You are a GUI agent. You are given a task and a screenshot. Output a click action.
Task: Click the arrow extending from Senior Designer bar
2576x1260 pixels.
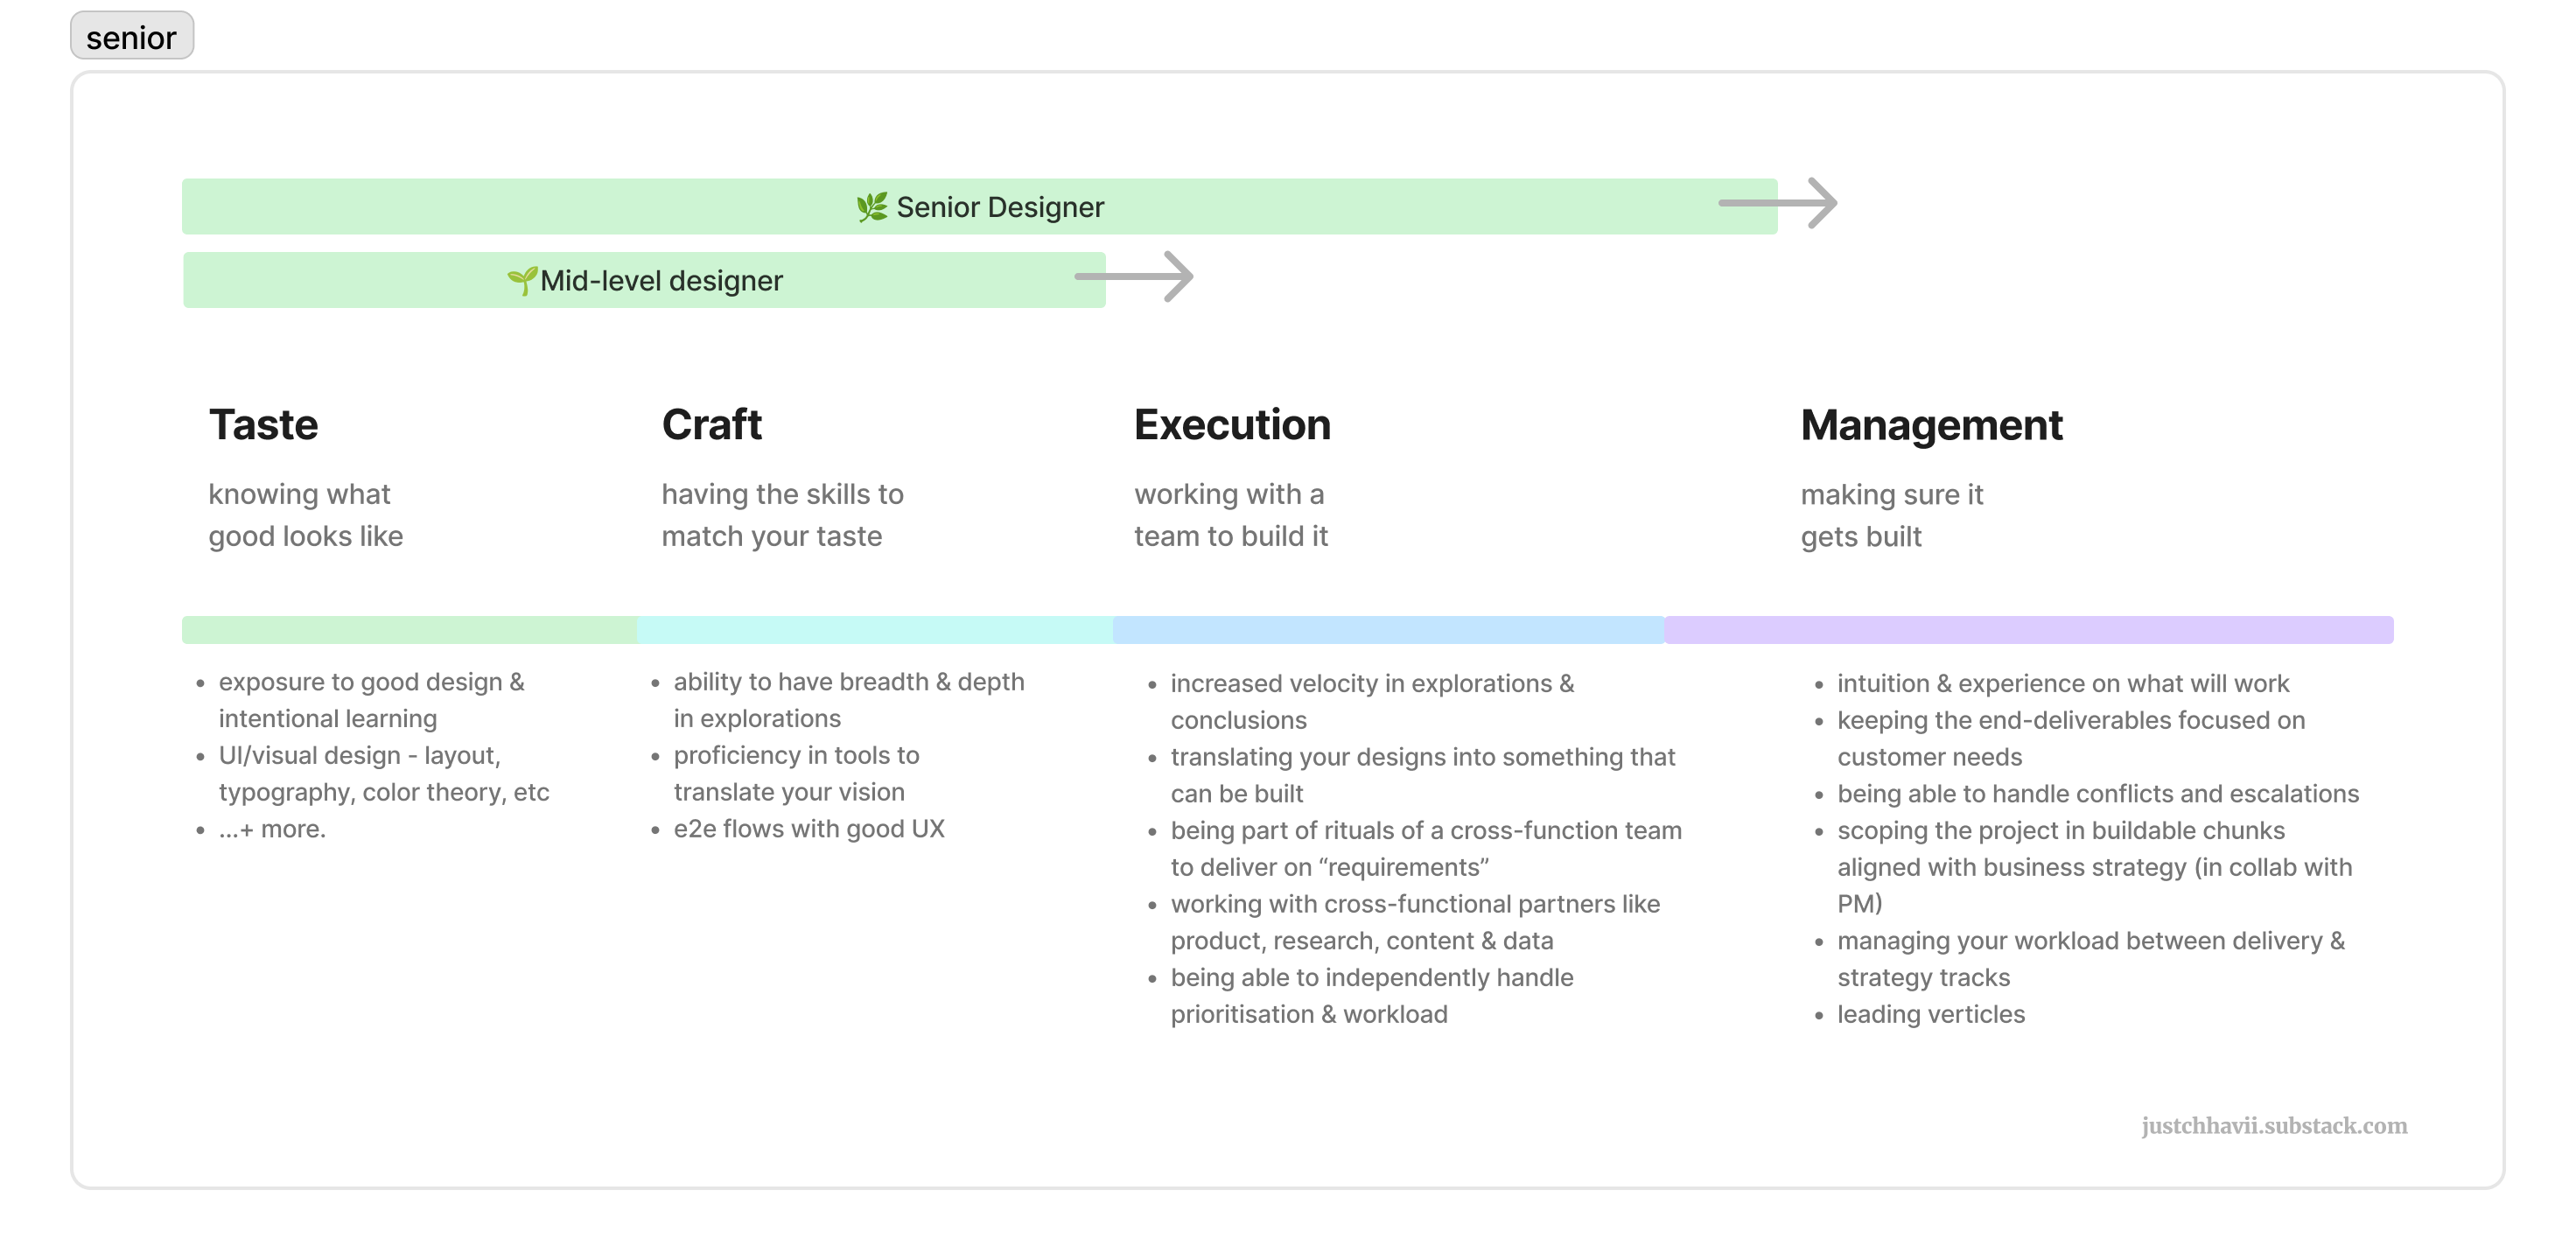tap(1778, 203)
